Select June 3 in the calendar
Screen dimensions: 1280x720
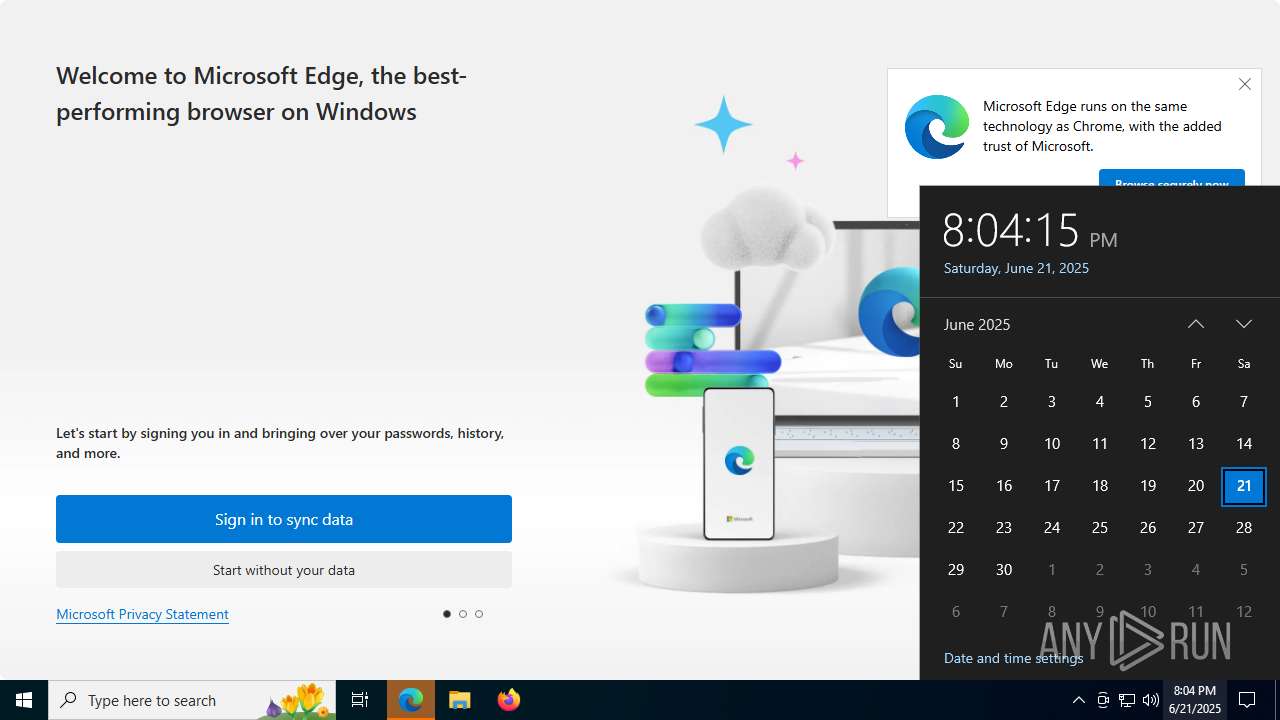(1052, 402)
